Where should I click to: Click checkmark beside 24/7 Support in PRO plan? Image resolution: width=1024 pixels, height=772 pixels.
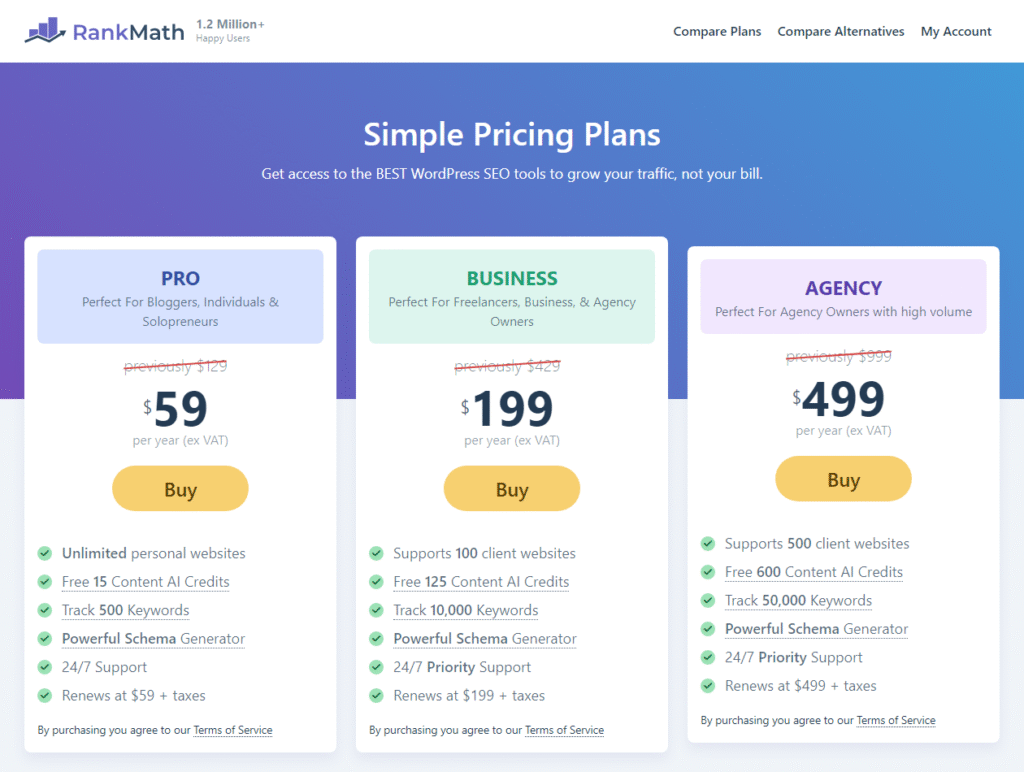point(45,667)
